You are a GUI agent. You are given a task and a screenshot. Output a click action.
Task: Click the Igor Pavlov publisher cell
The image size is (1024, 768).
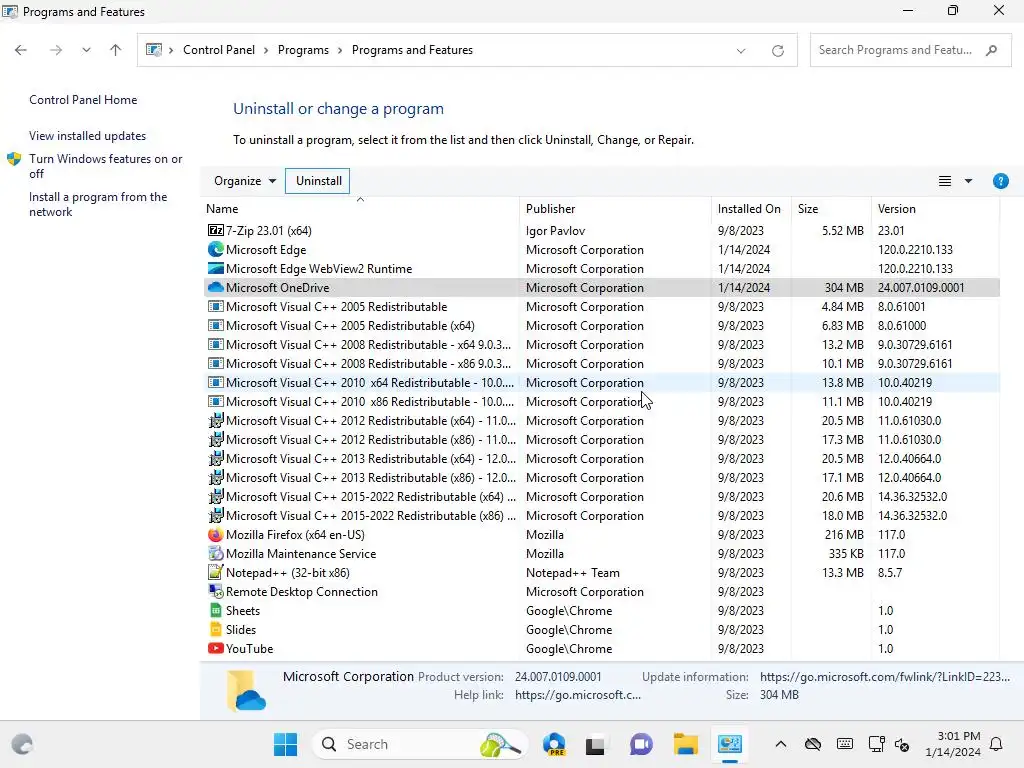(x=555, y=231)
